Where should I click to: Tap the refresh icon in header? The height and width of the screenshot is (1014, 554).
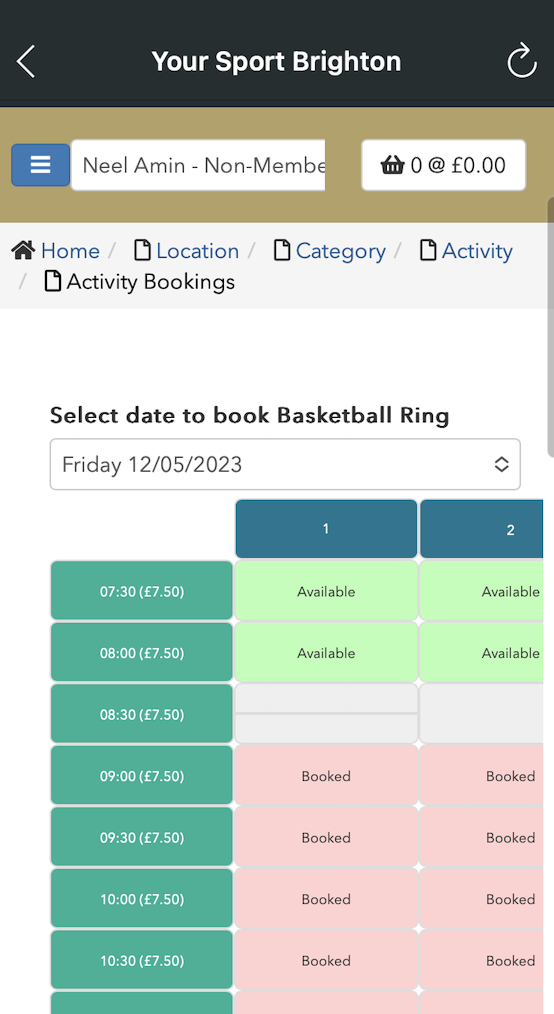[522, 61]
